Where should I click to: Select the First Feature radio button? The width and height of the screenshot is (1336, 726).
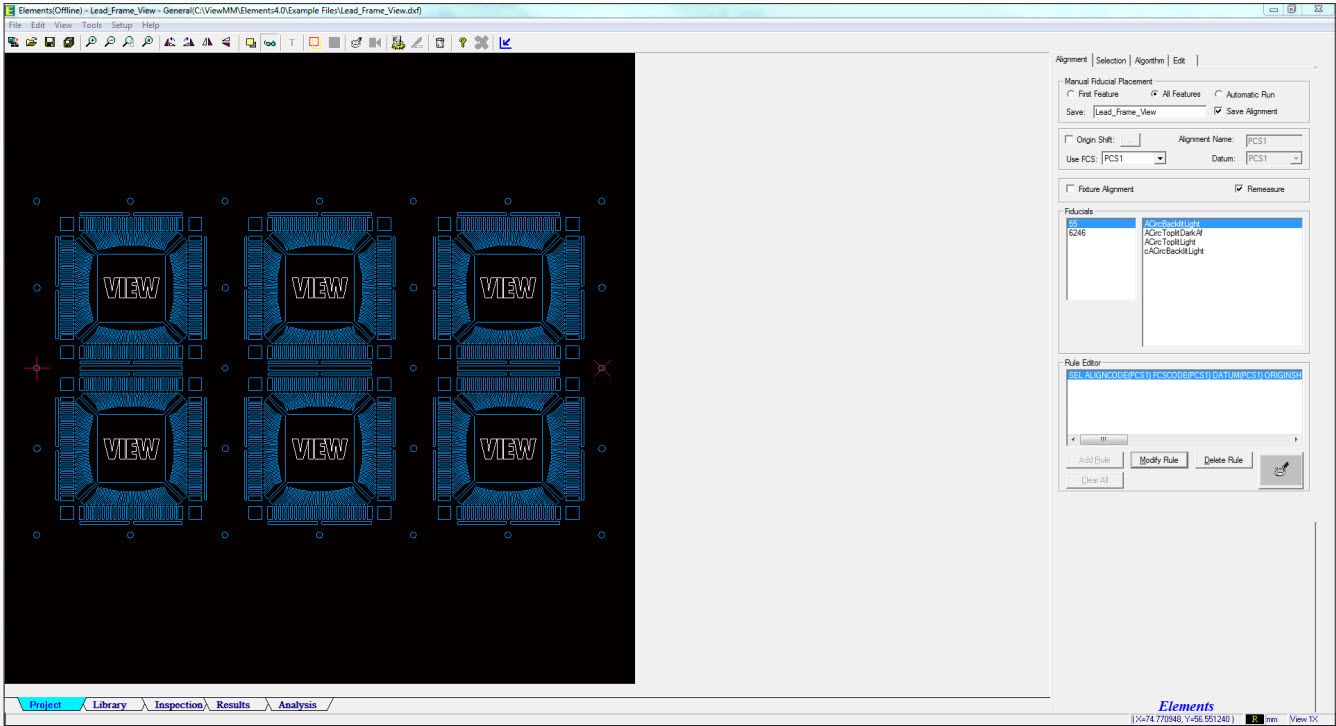click(x=1071, y=94)
